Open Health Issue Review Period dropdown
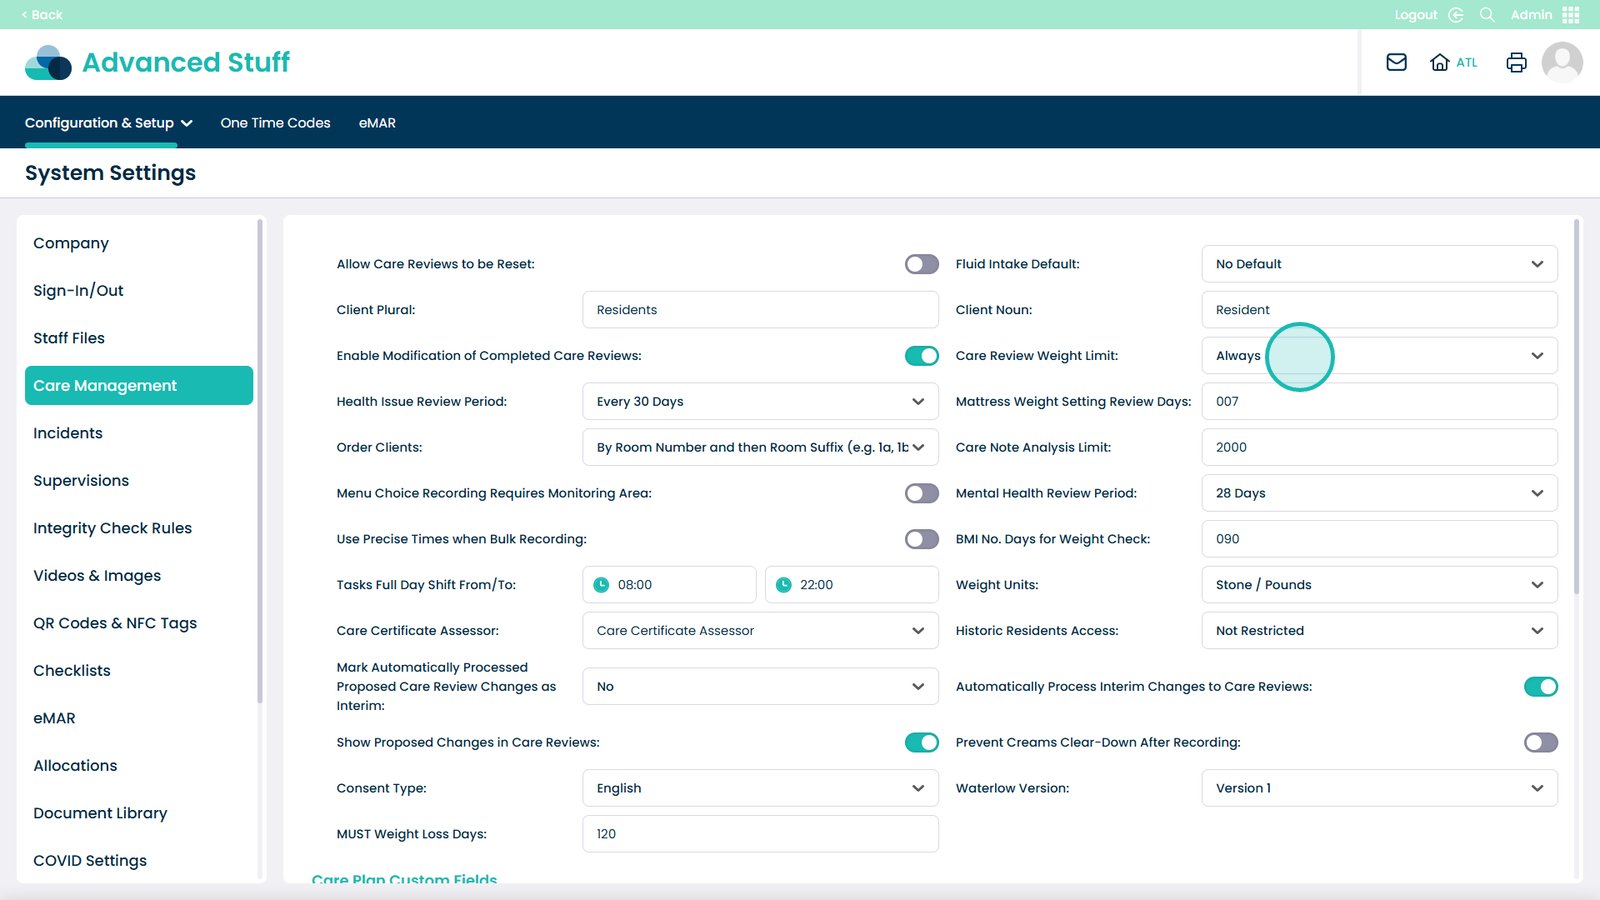The width and height of the screenshot is (1600, 900). 760,402
